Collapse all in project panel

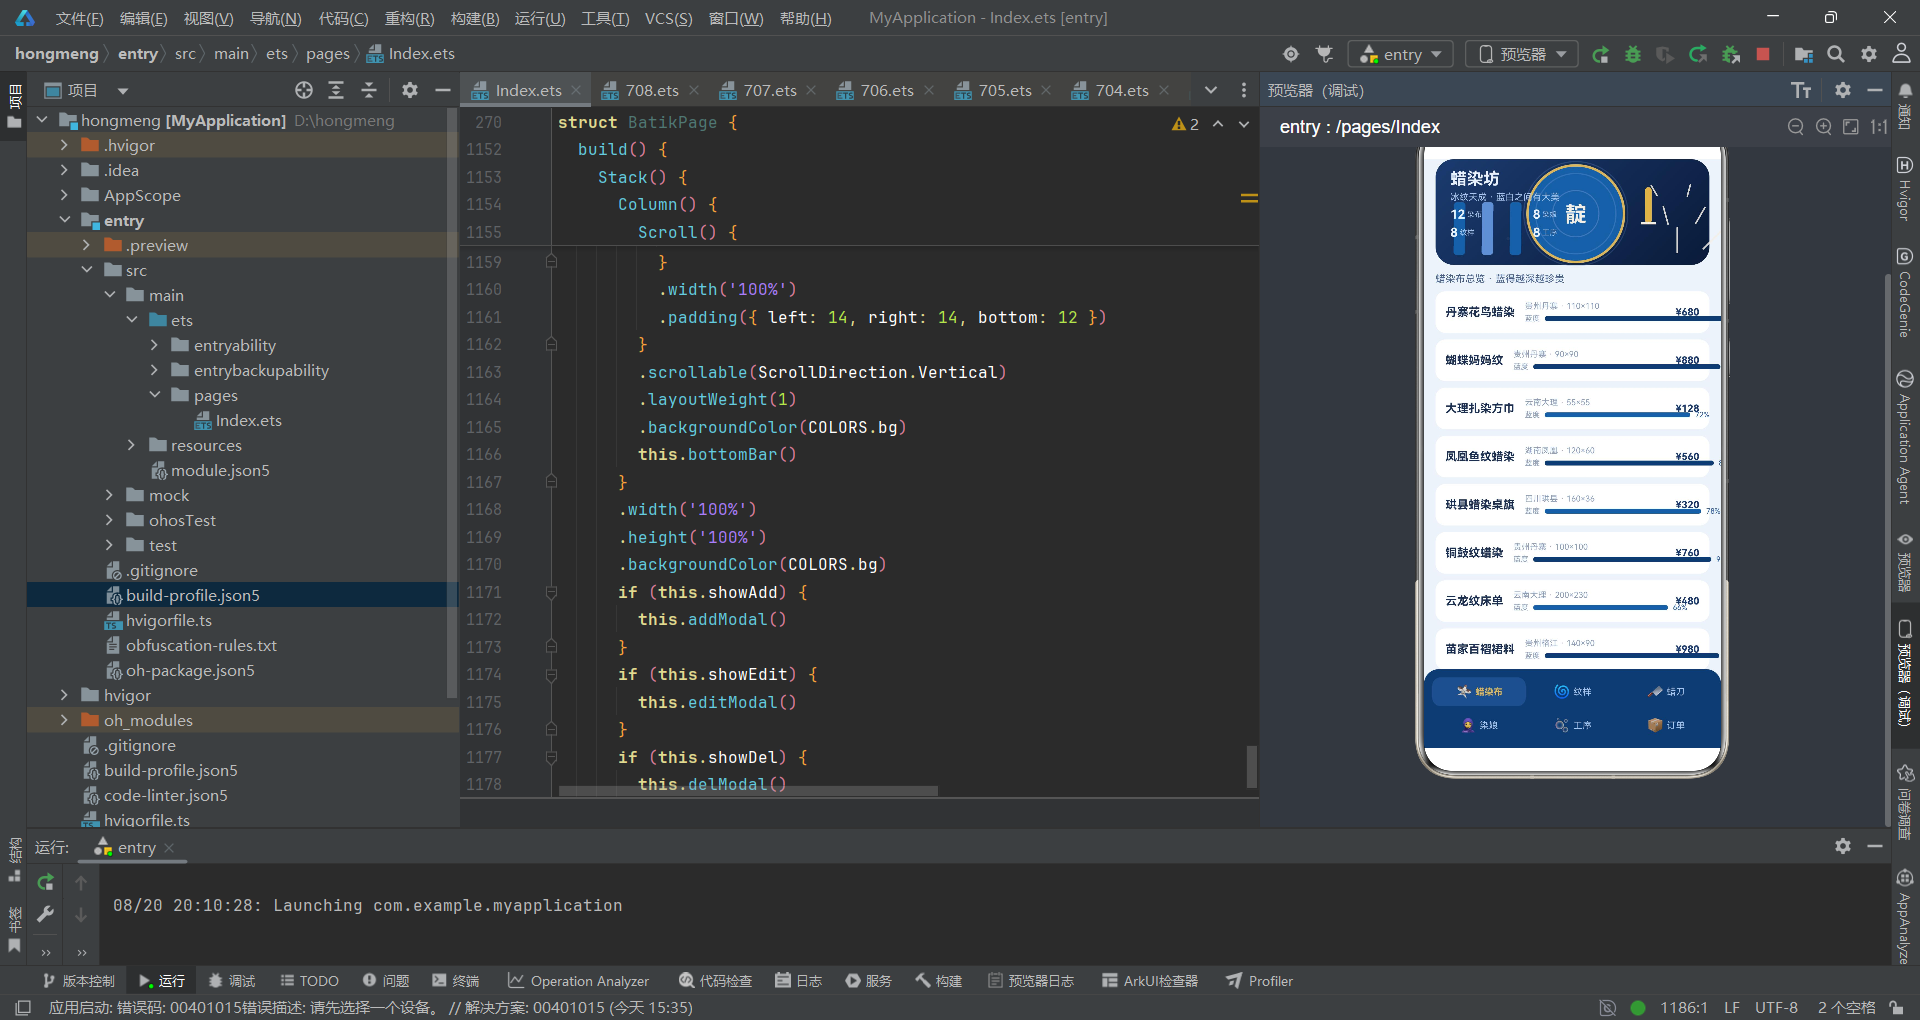tap(369, 90)
